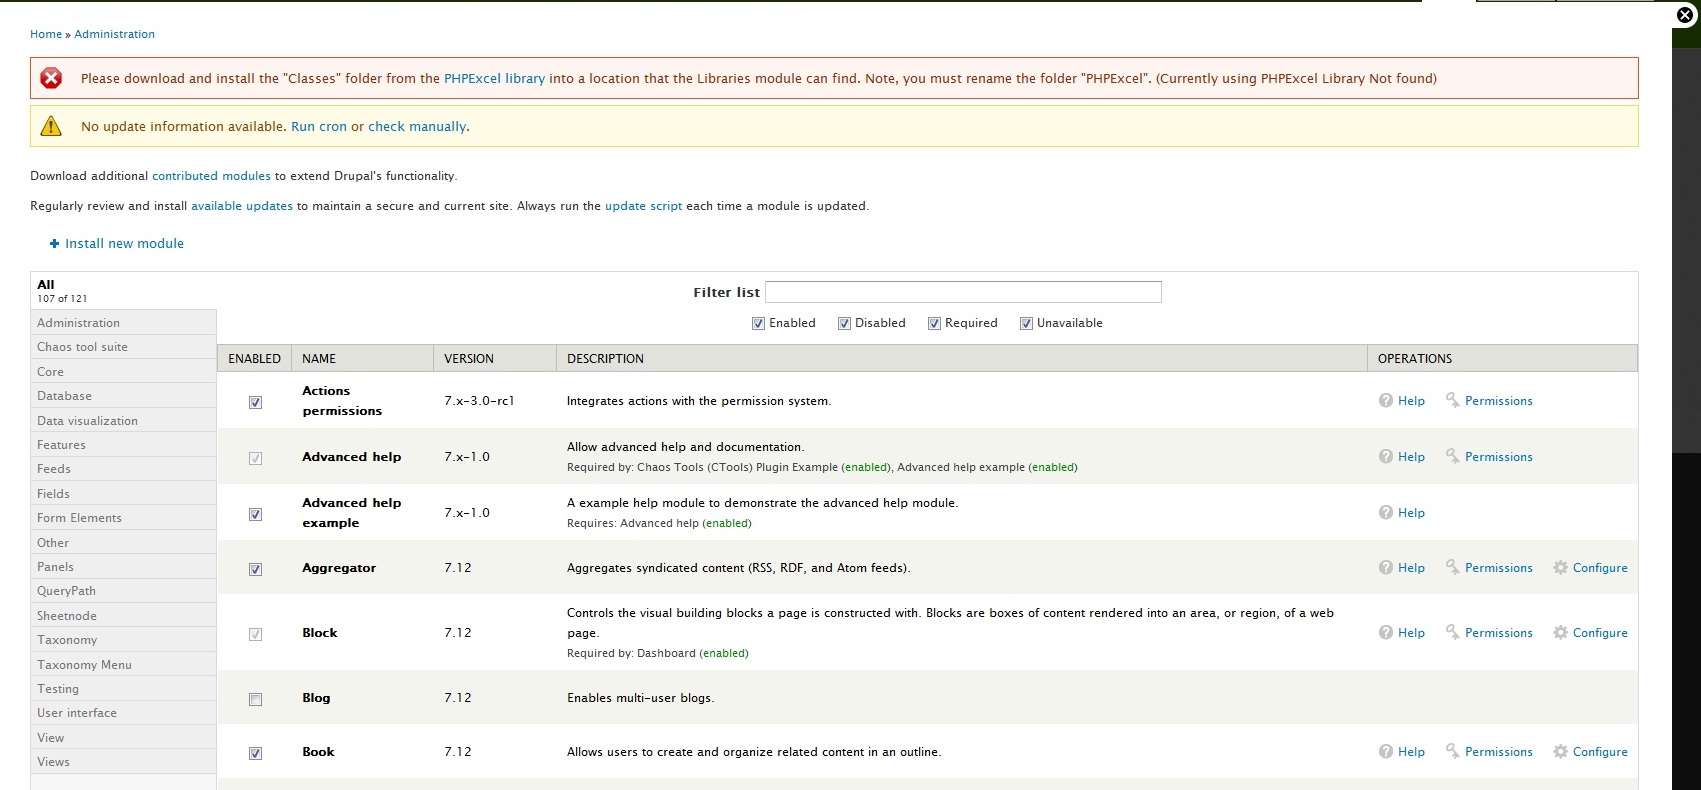The height and width of the screenshot is (790, 1701).
Task: Click the Help icon for Actions permissions
Action: [1385, 401]
